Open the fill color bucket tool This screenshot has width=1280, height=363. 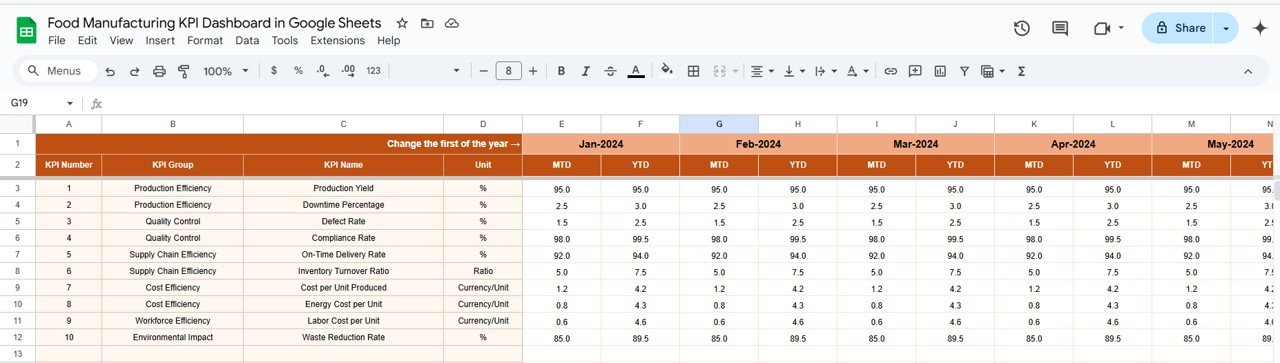click(x=667, y=71)
